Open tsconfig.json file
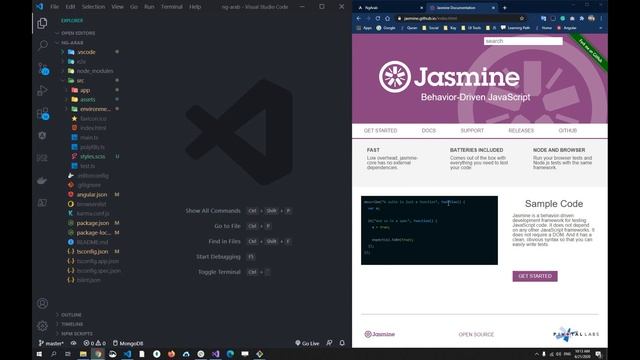This screenshot has height=360, width=640. [92, 251]
